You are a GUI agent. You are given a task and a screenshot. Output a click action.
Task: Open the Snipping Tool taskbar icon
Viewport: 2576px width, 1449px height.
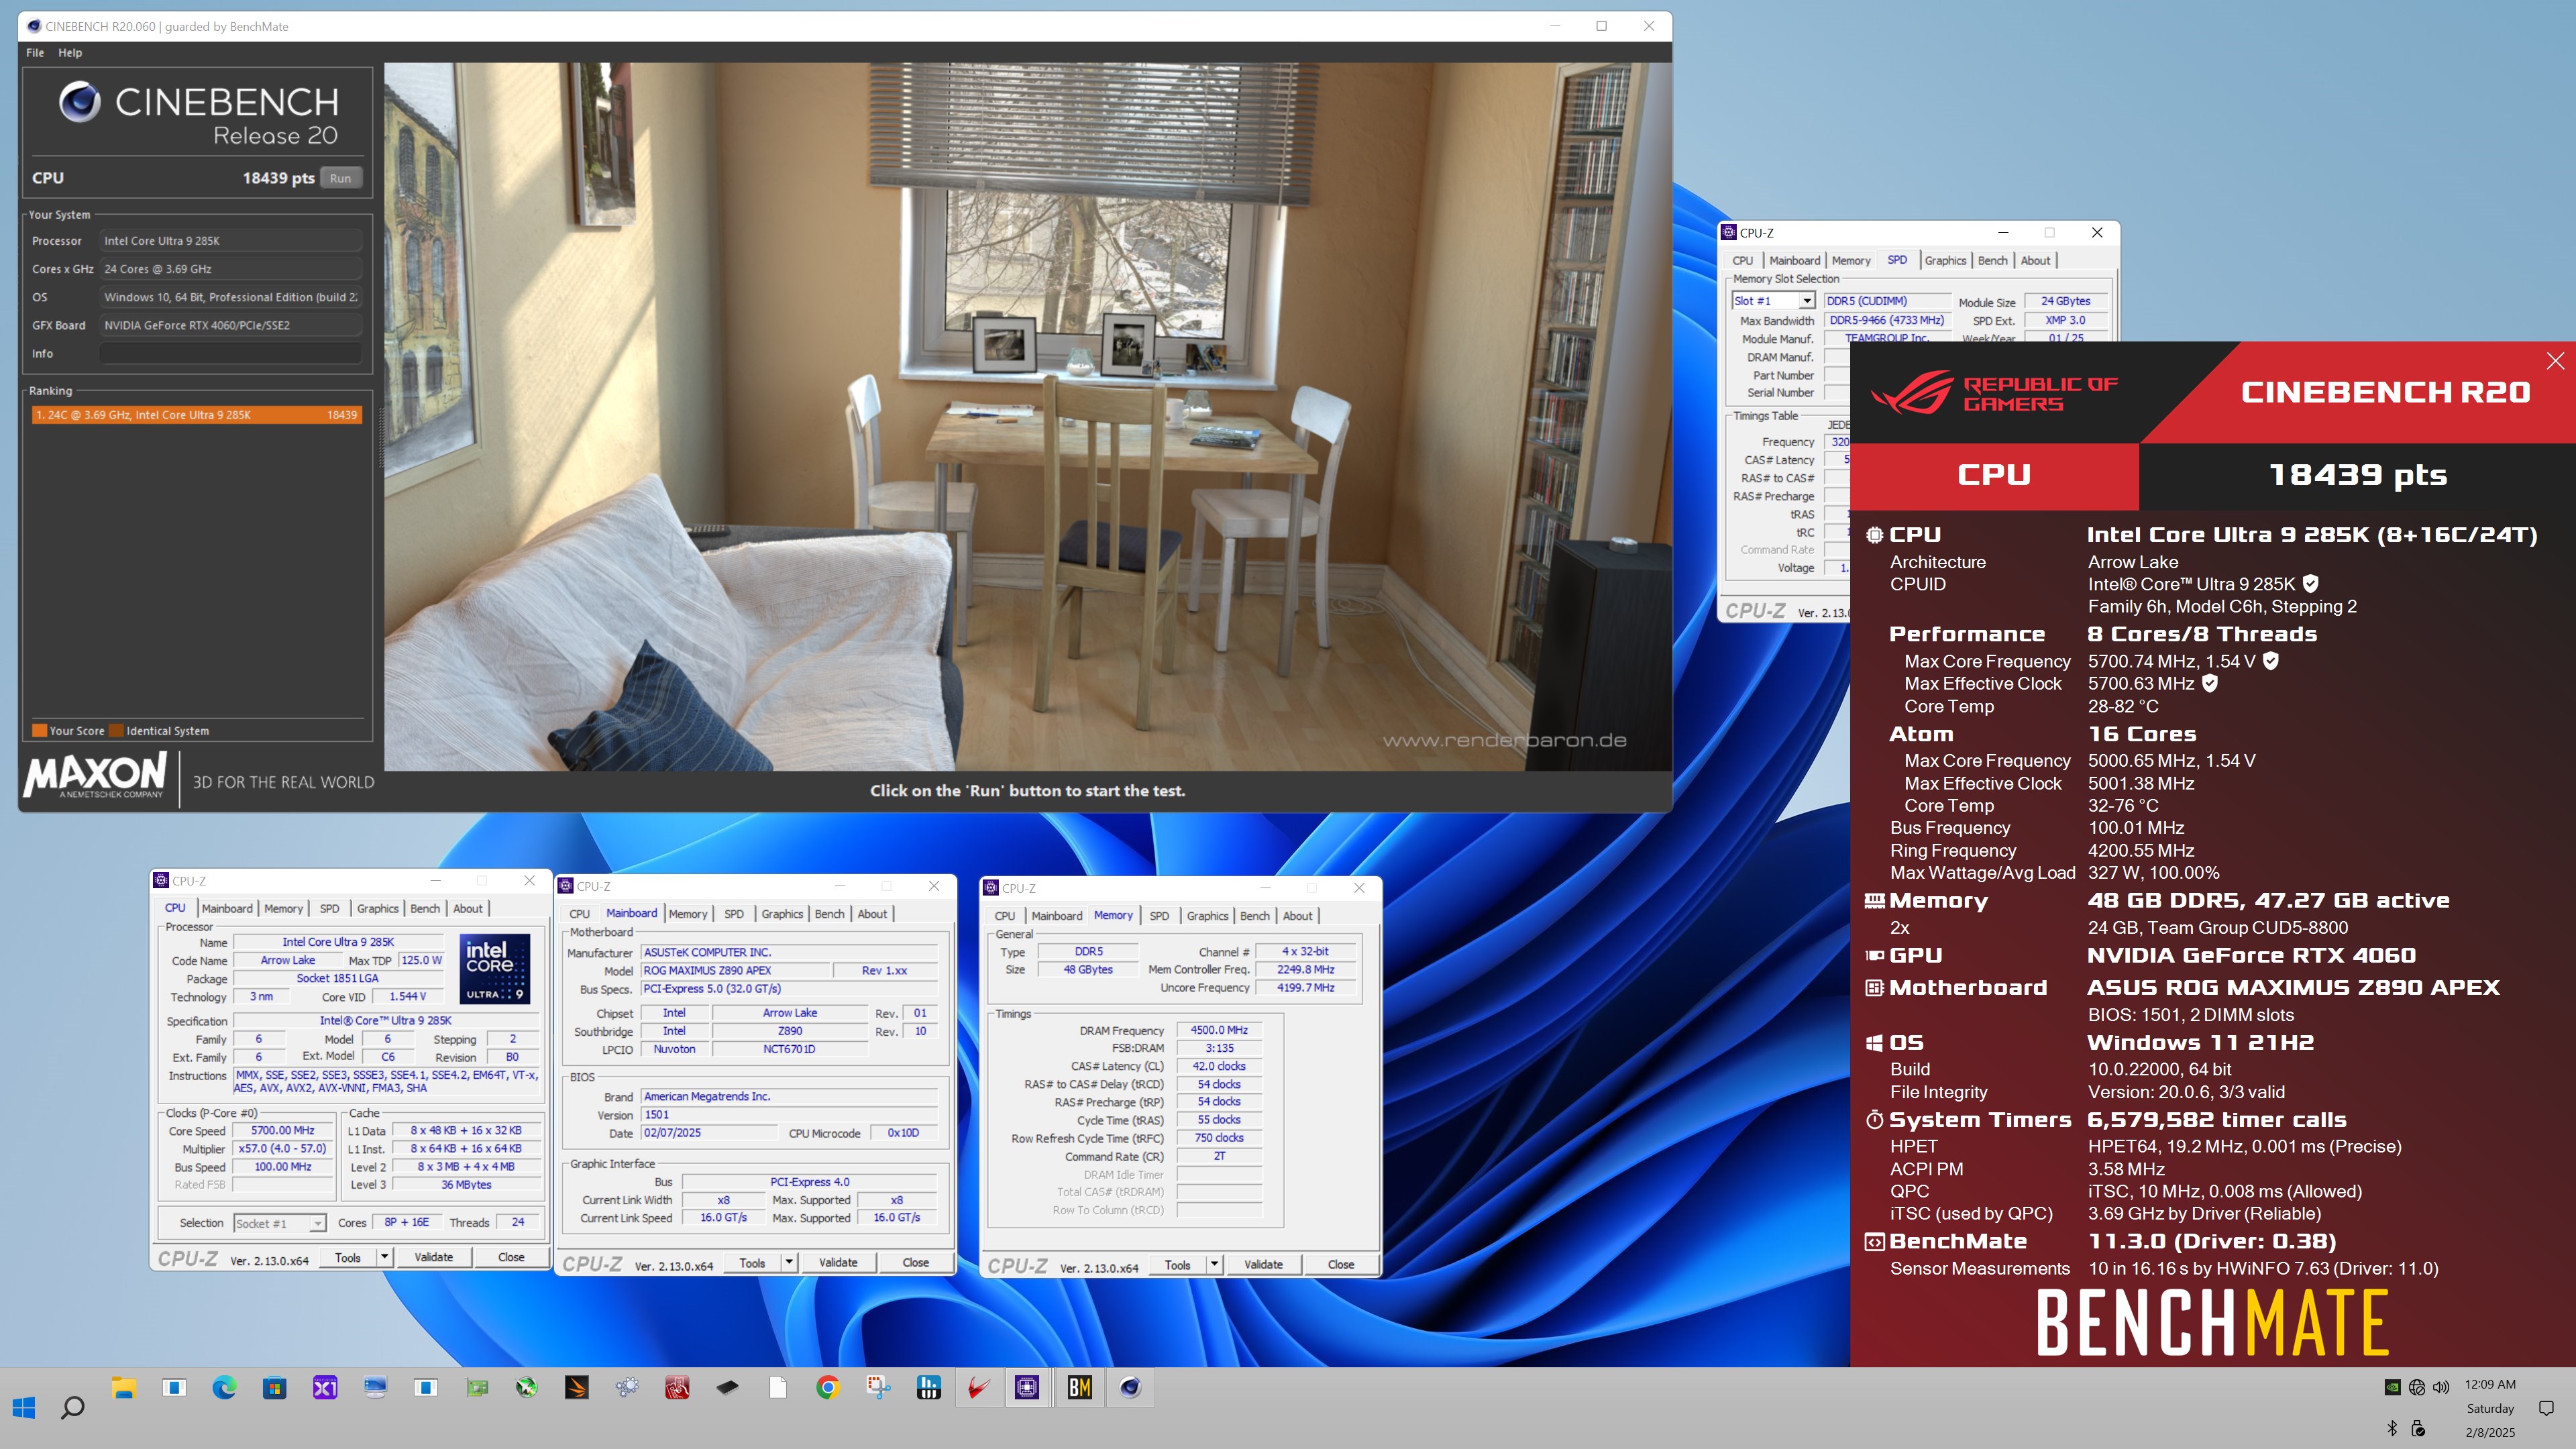pos(878,1387)
